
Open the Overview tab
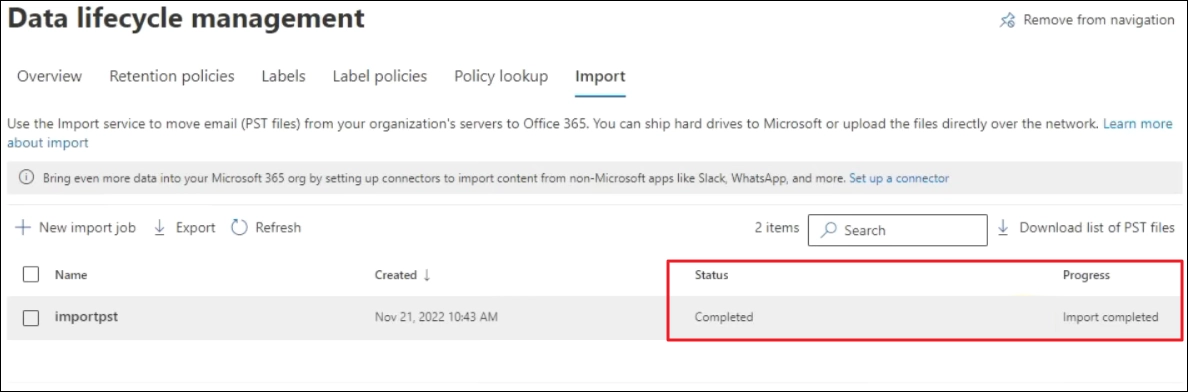pyautogui.click(x=49, y=76)
